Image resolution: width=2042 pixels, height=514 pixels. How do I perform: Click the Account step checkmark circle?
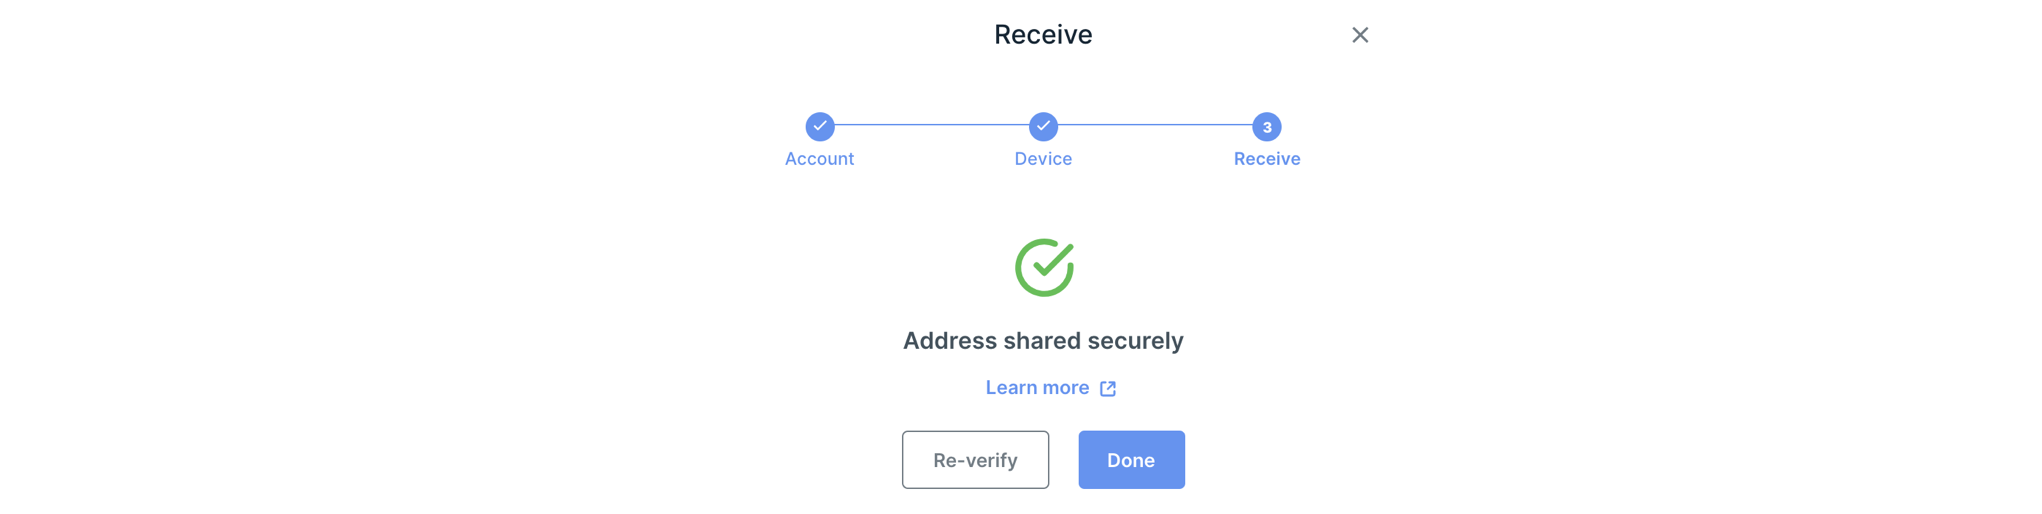tap(820, 127)
